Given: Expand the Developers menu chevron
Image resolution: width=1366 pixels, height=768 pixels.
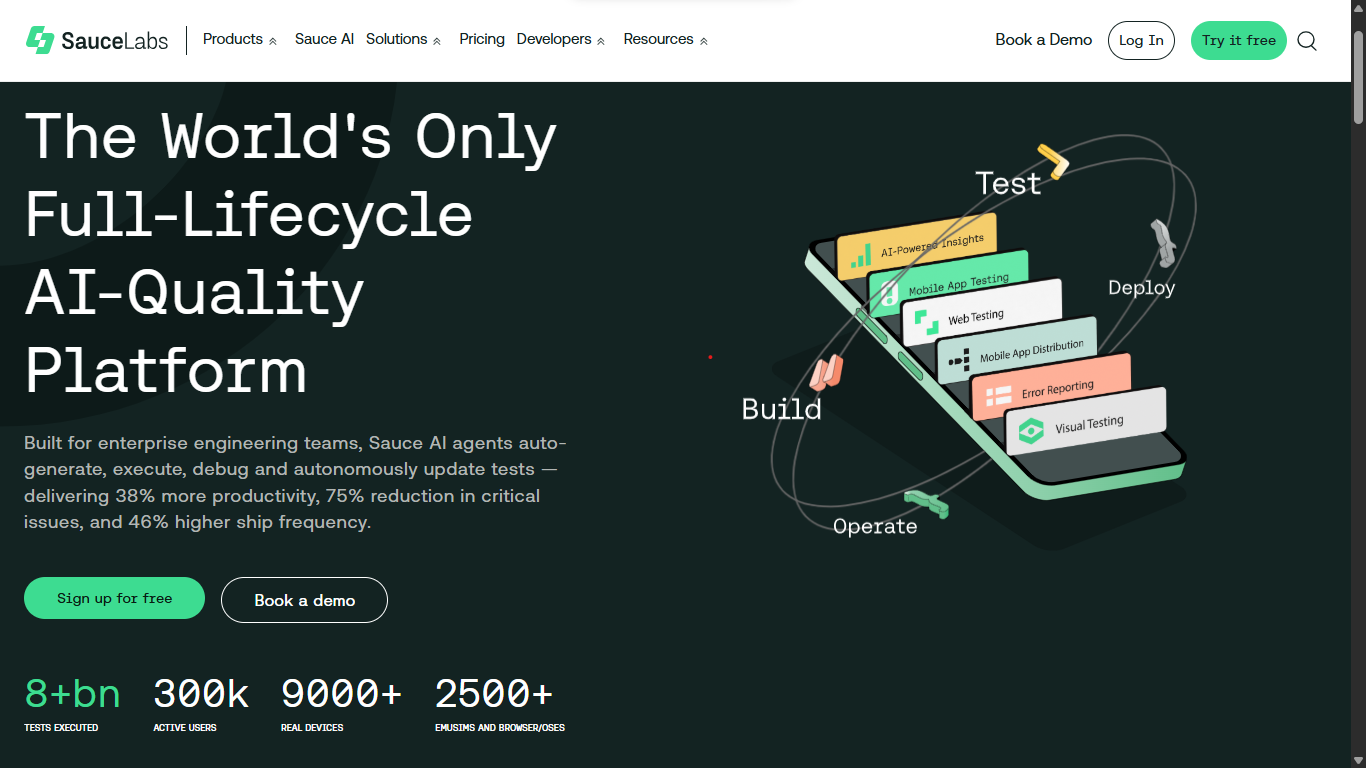Looking at the screenshot, I should (601, 41).
